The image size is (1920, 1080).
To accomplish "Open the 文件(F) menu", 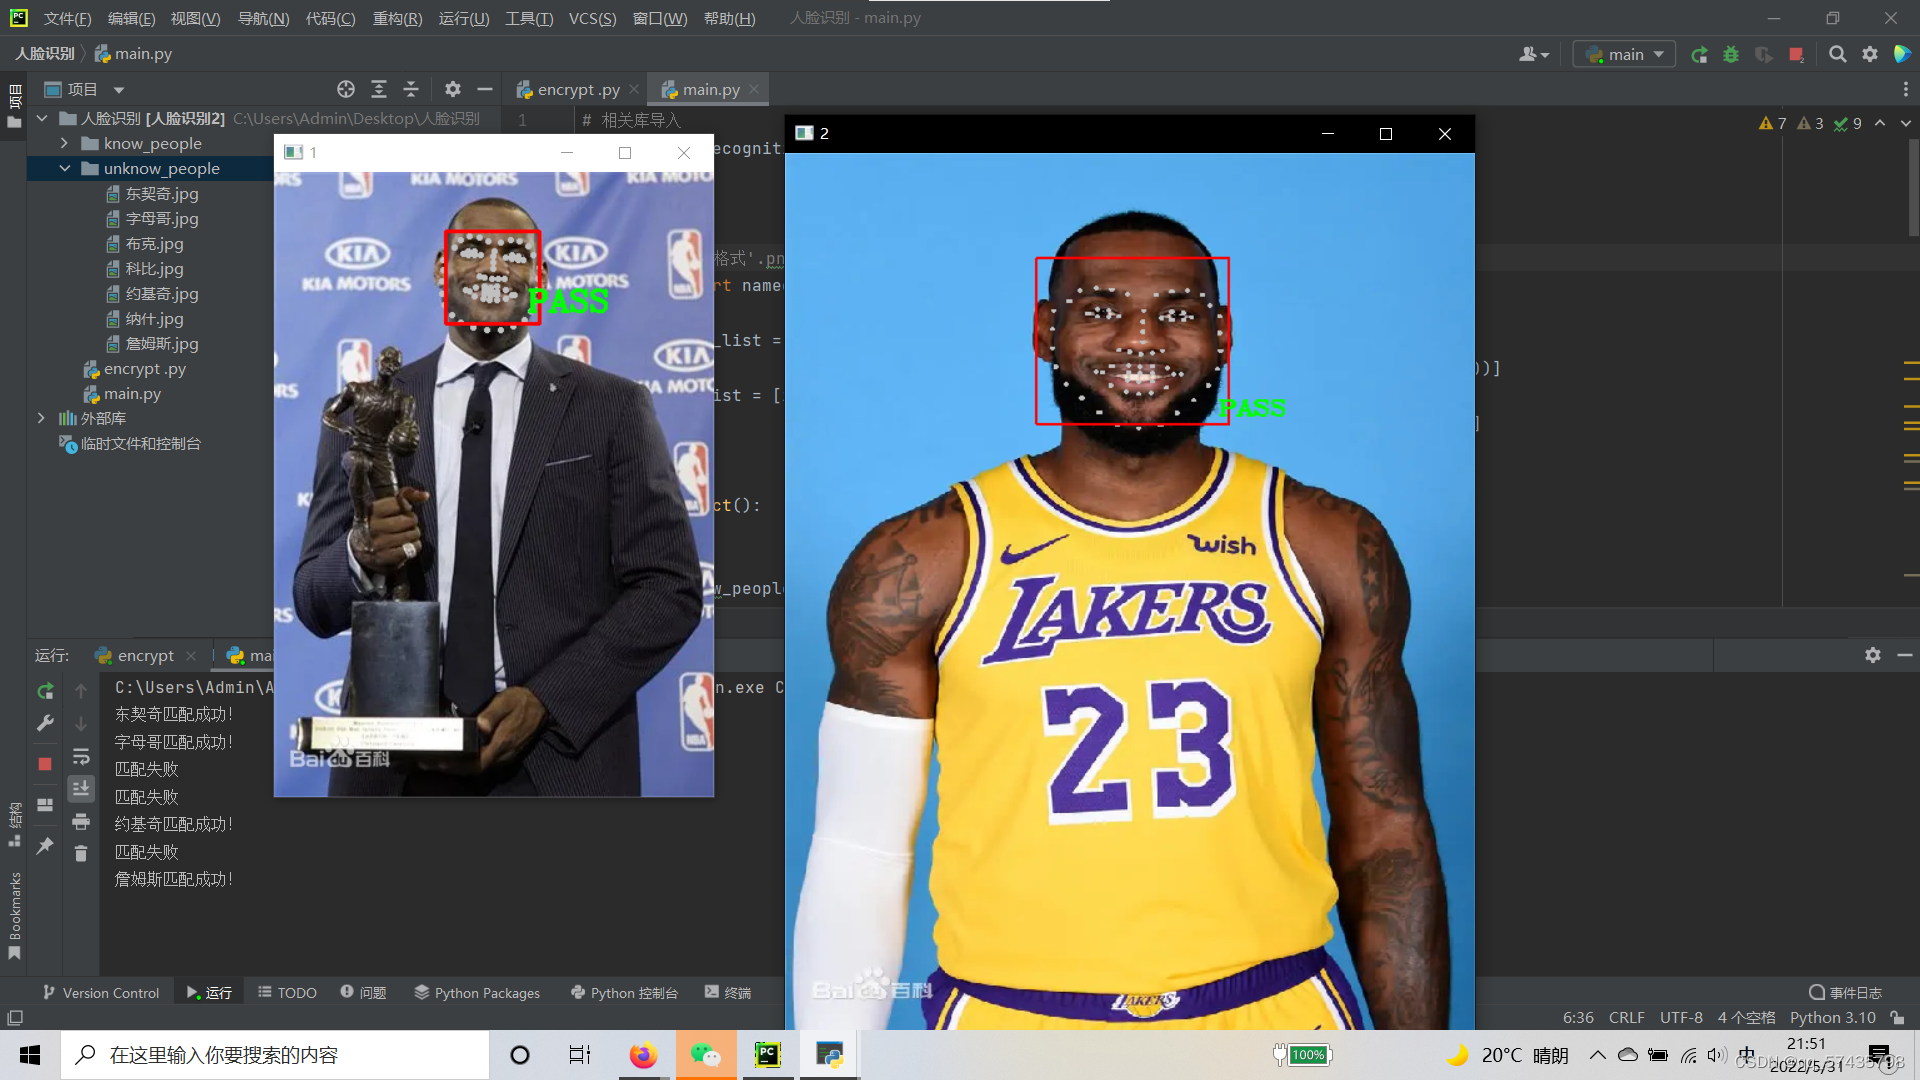I will (x=67, y=18).
